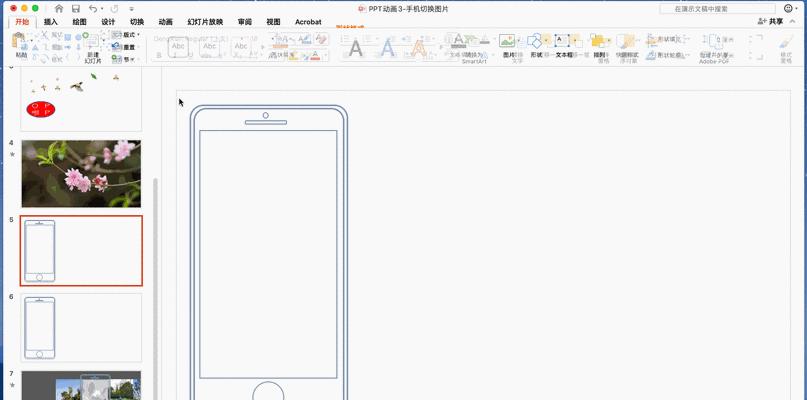This screenshot has height=400, width=807.
Task: Click the 粘贴 paste icon
Action: tap(19, 40)
